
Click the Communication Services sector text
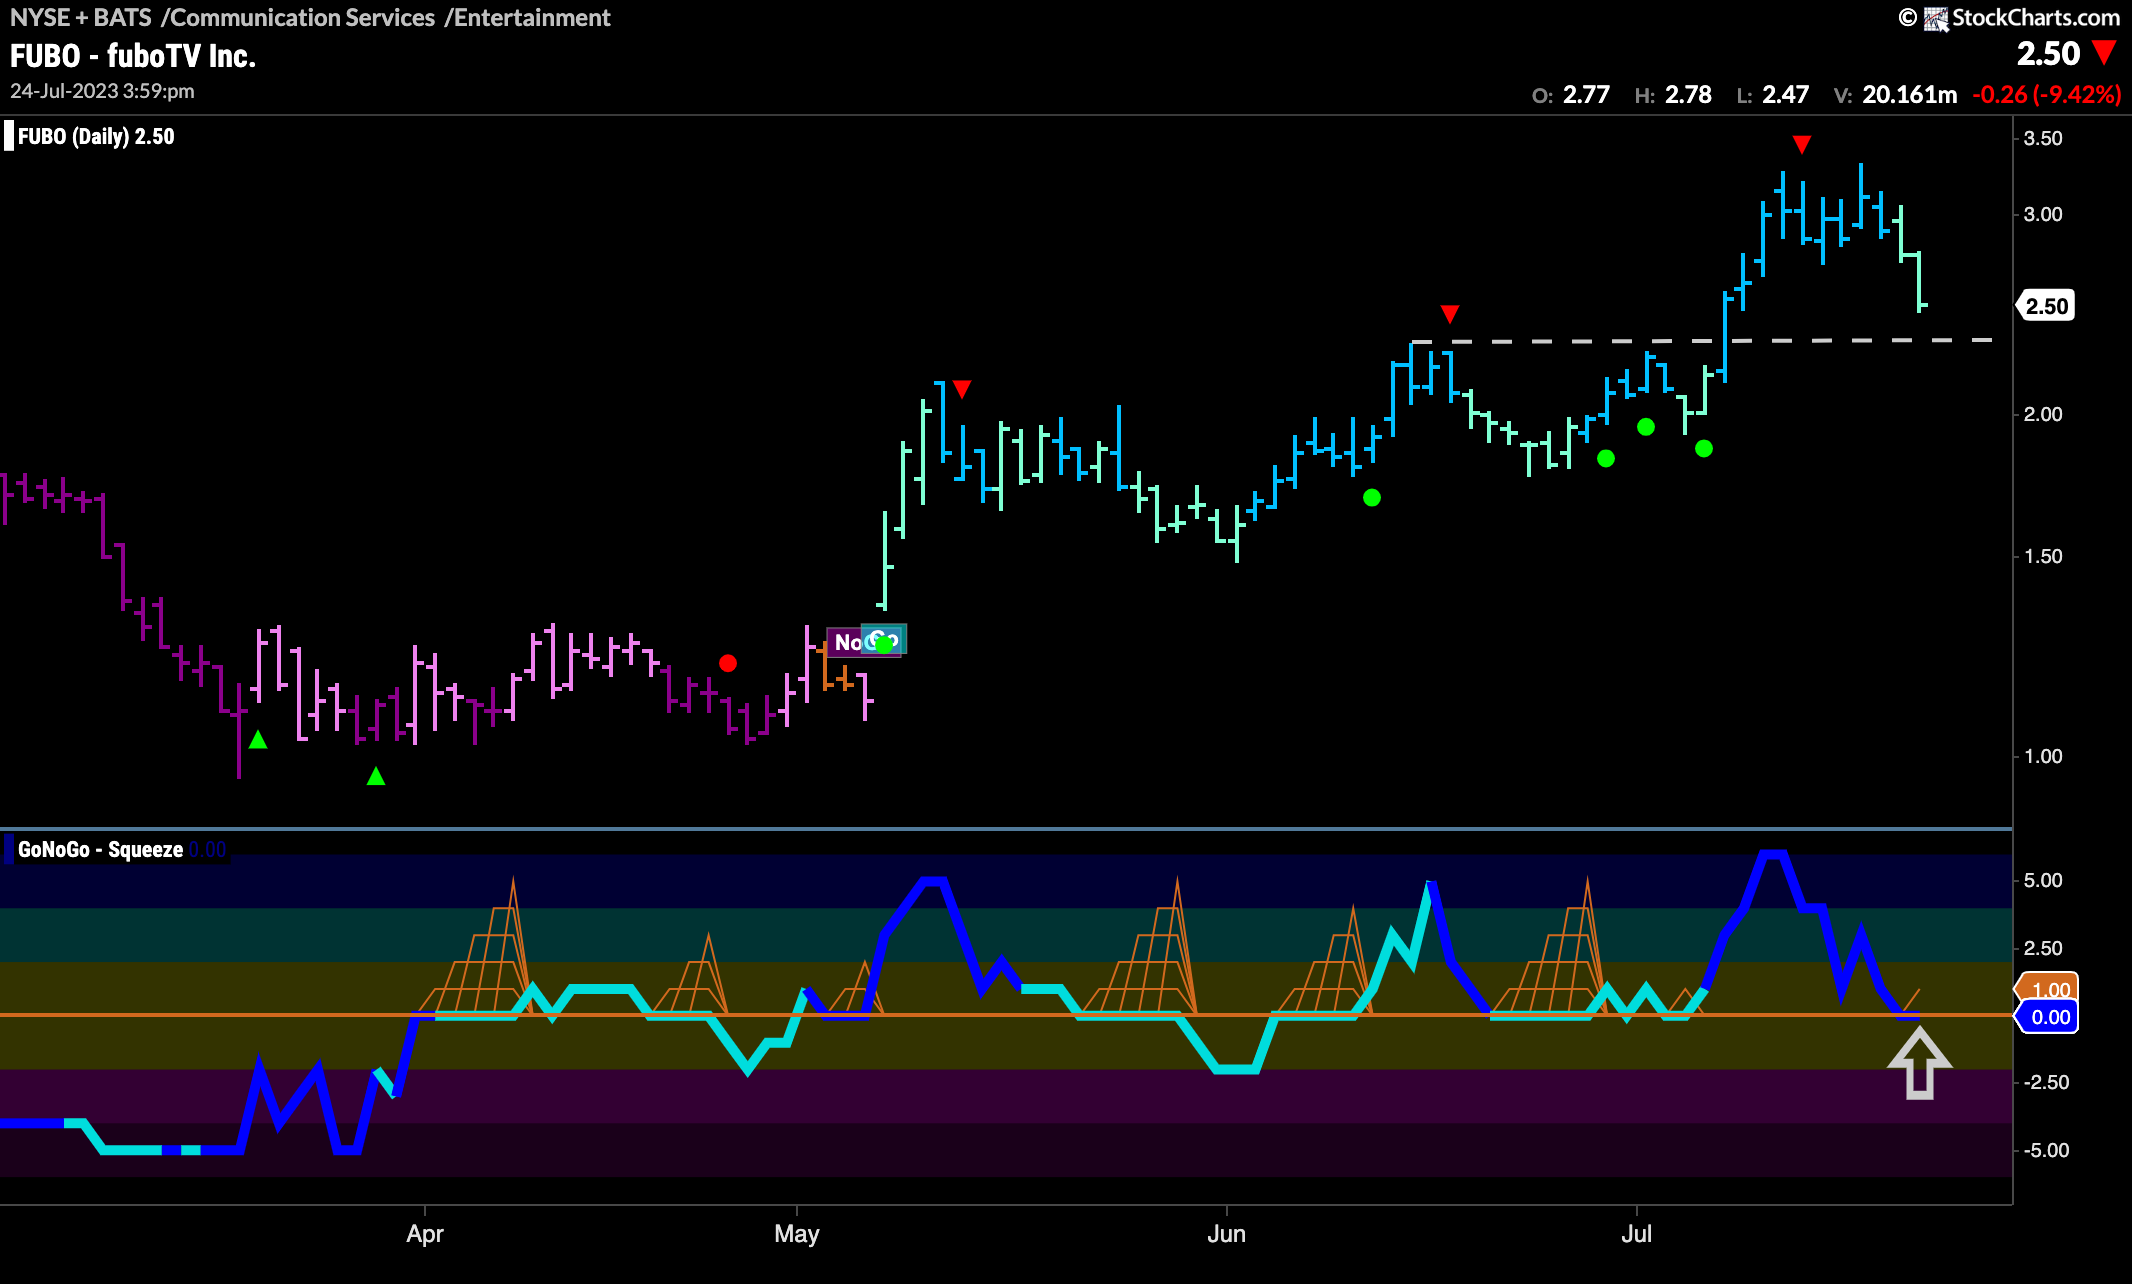click(x=303, y=17)
